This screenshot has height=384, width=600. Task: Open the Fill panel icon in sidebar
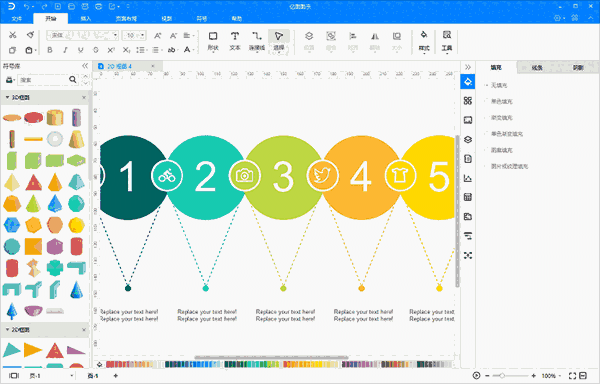point(468,81)
